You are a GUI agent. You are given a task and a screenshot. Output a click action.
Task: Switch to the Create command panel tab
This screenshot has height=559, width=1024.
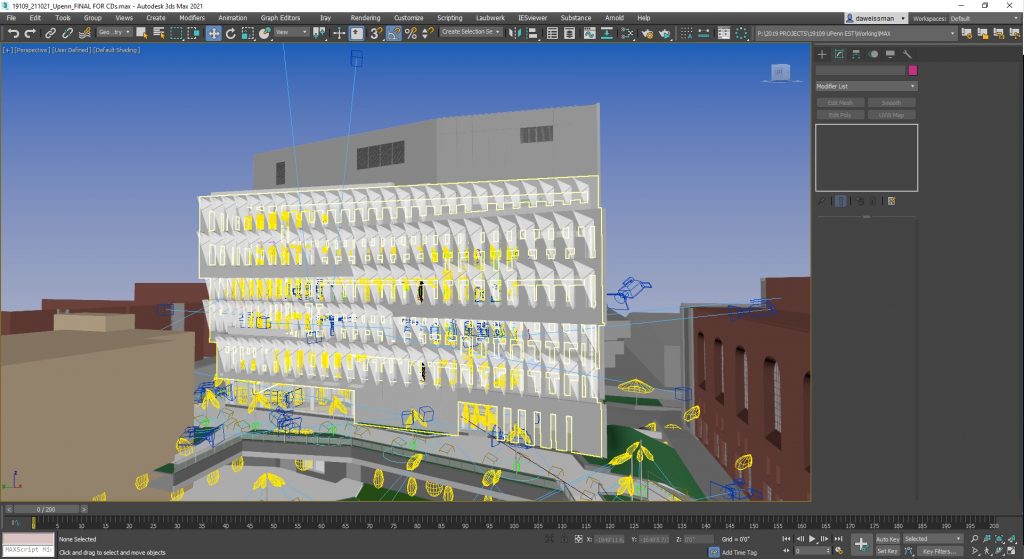point(822,54)
